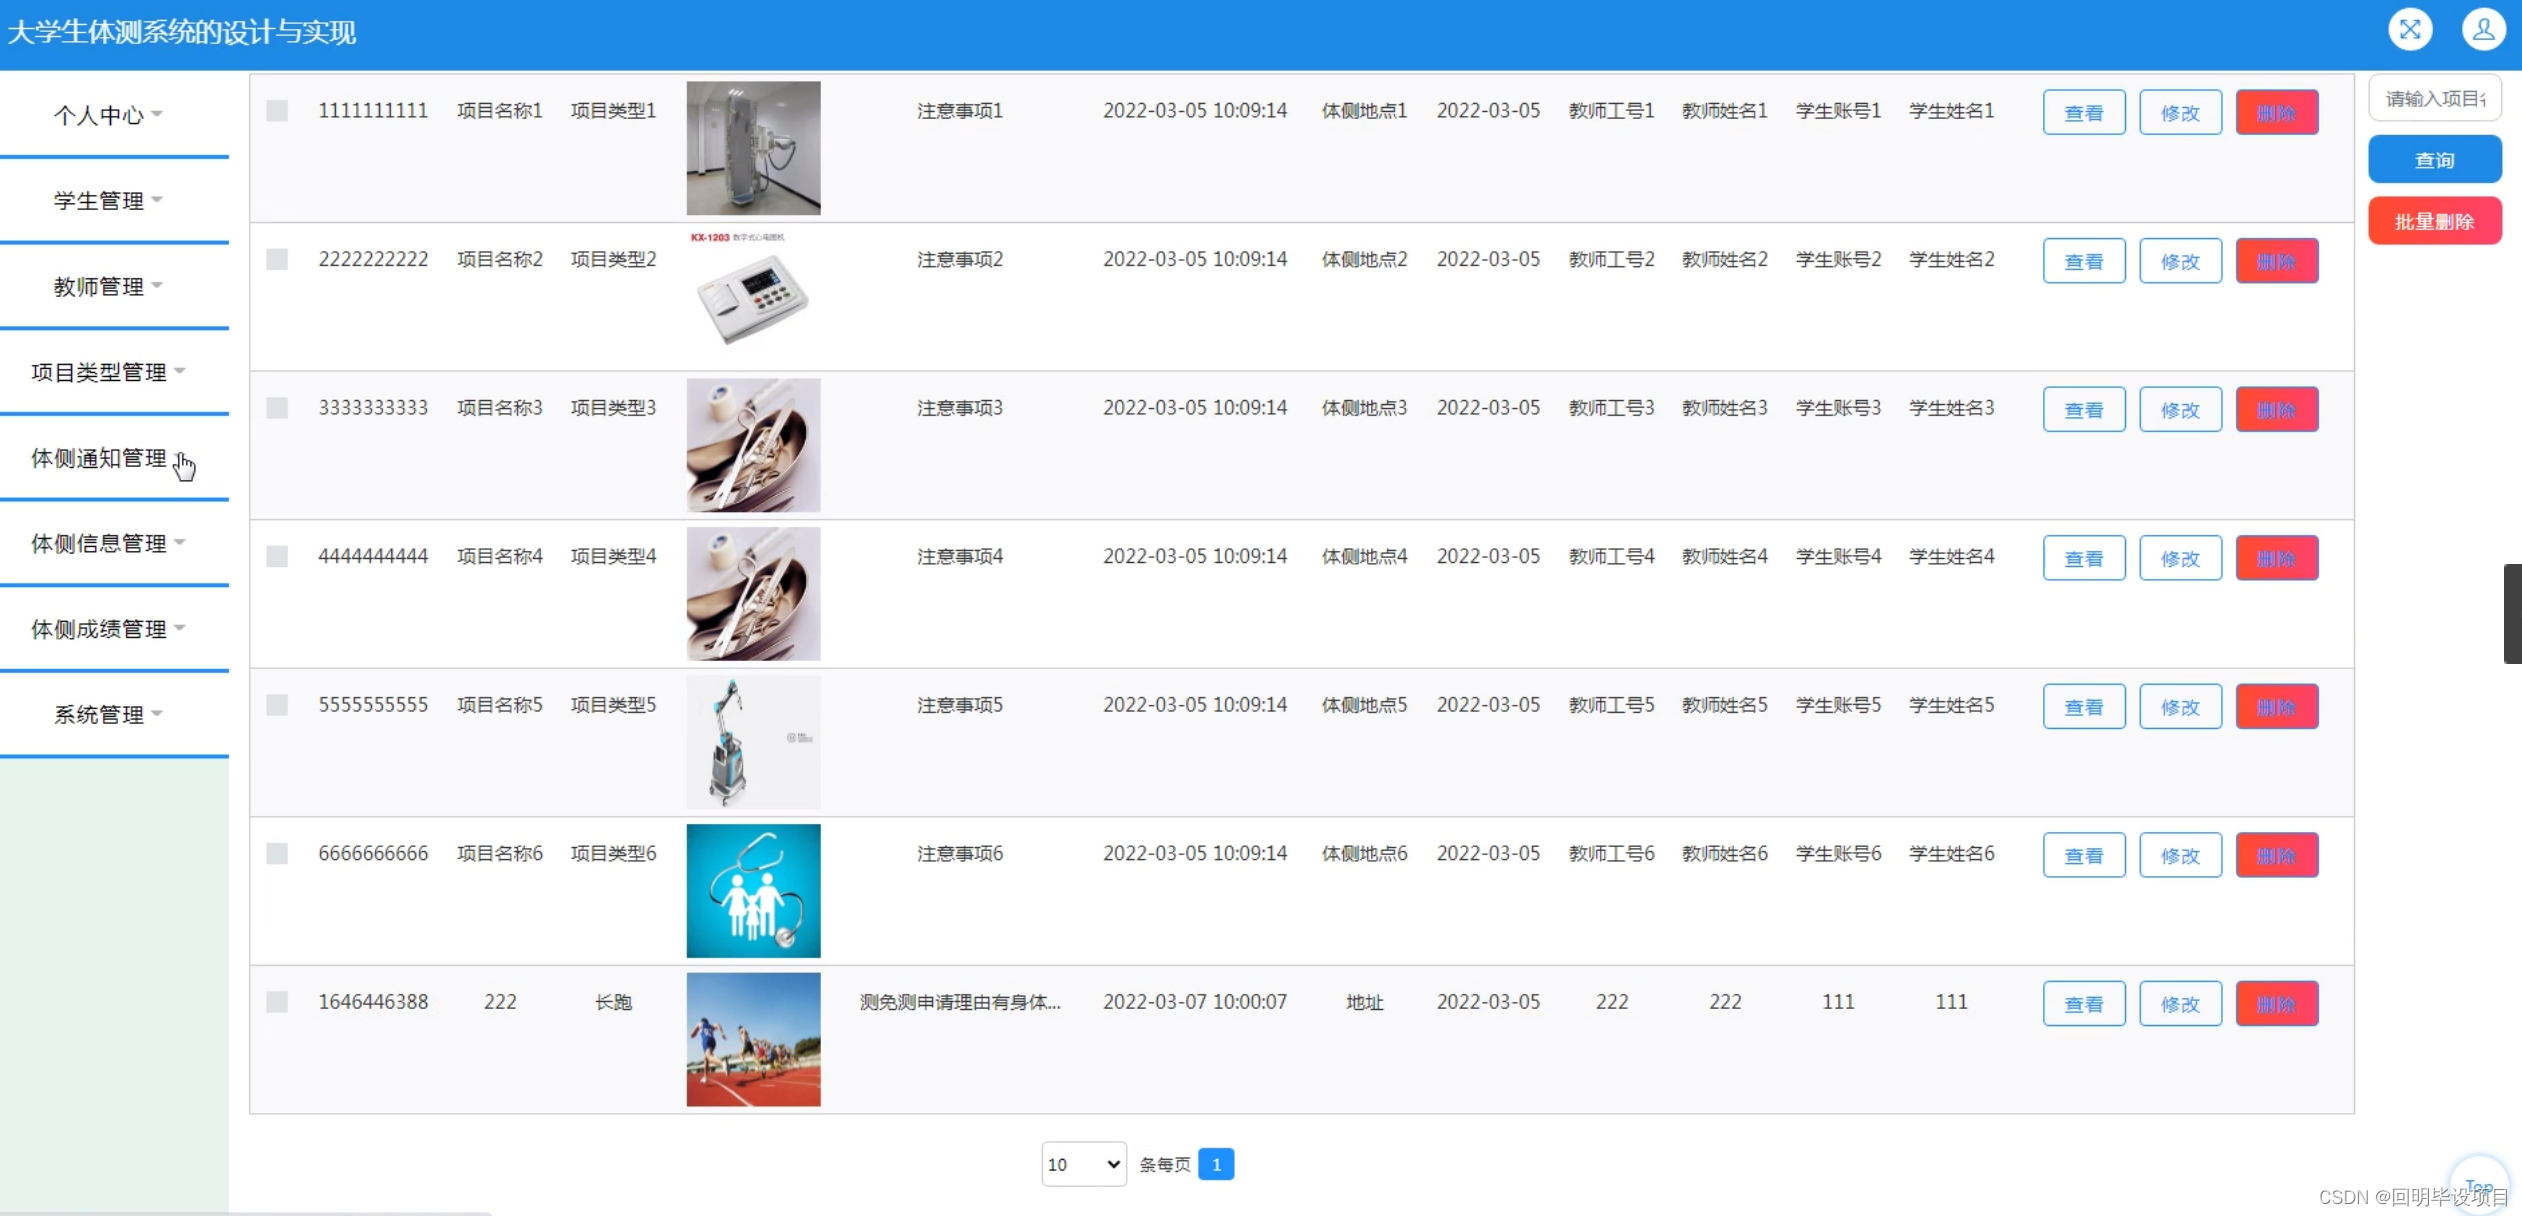The width and height of the screenshot is (2522, 1216).
Task: Focus the 请输入项目 search input
Action: (2434, 98)
